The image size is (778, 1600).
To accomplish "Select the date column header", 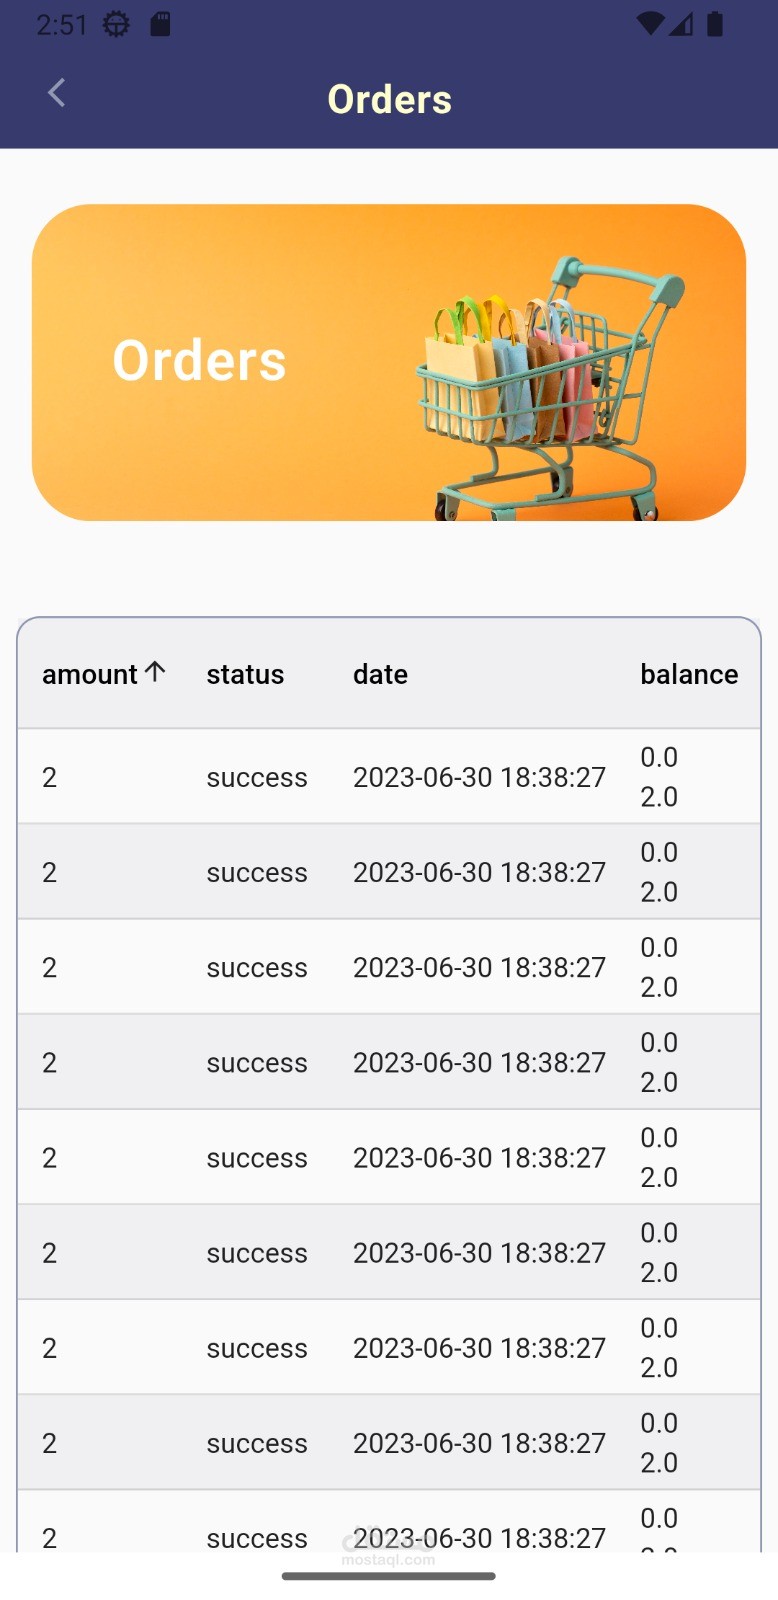I will tap(380, 675).
